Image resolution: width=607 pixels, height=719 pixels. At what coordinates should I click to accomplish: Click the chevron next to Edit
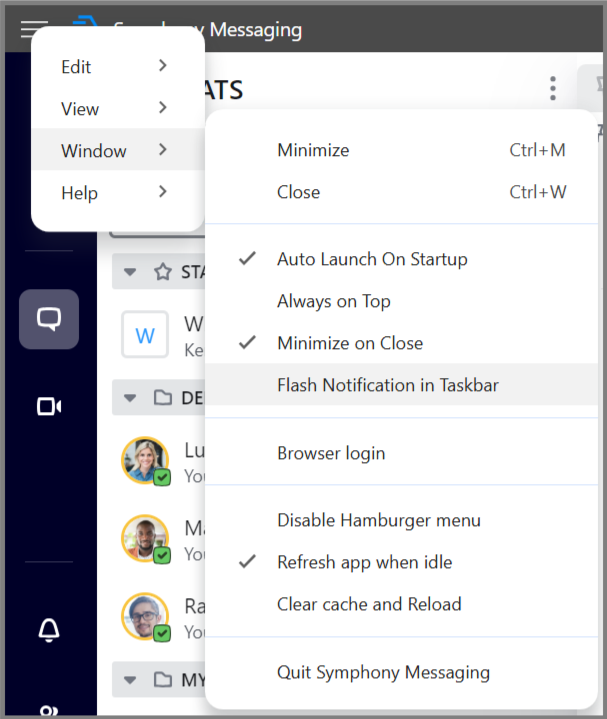(x=163, y=66)
